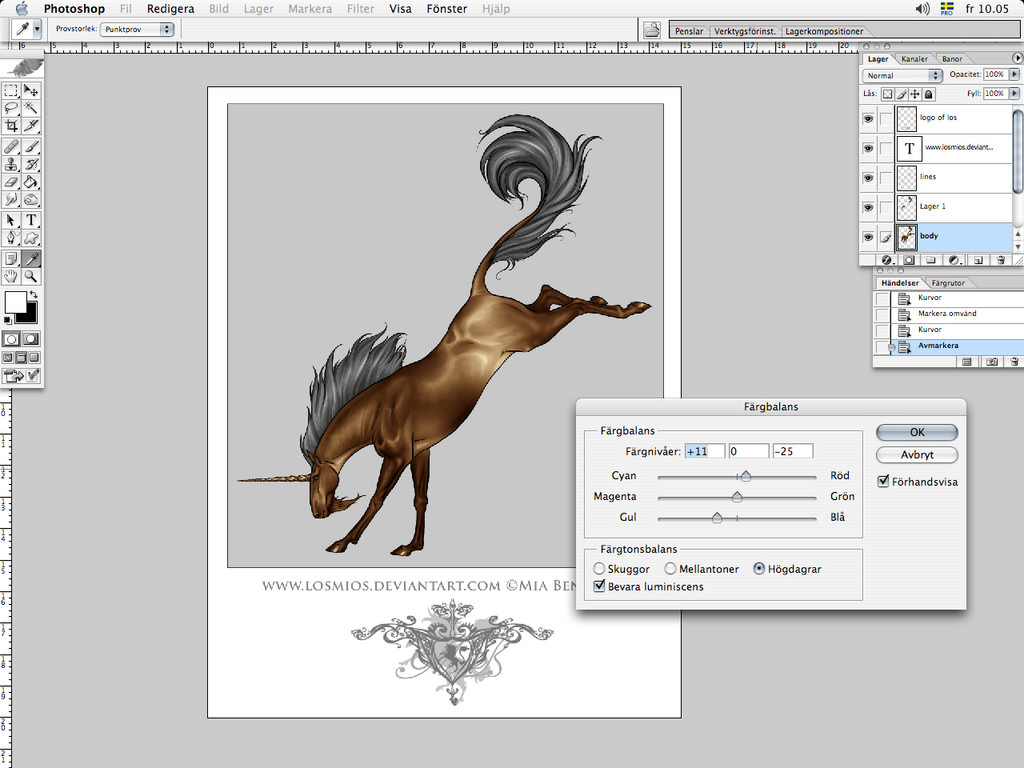The width and height of the screenshot is (1024, 768).
Task: Select the Move tool
Action: pos(31,90)
